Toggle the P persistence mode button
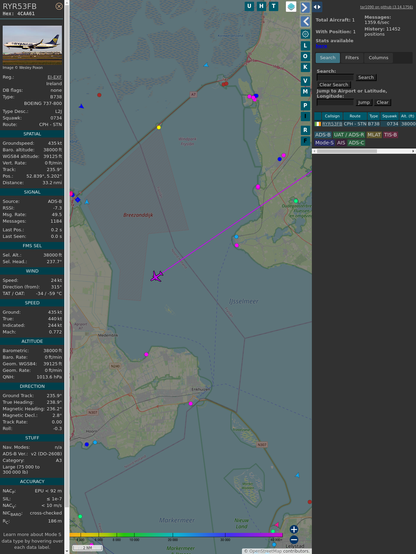This screenshot has height=554, width=416. 305,105
